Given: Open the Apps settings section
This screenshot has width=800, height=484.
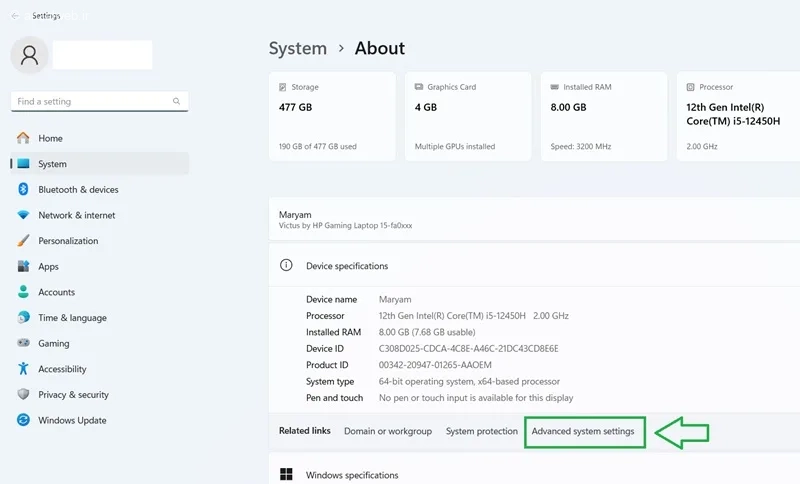Looking at the screenshot, I should click(99, 266).
